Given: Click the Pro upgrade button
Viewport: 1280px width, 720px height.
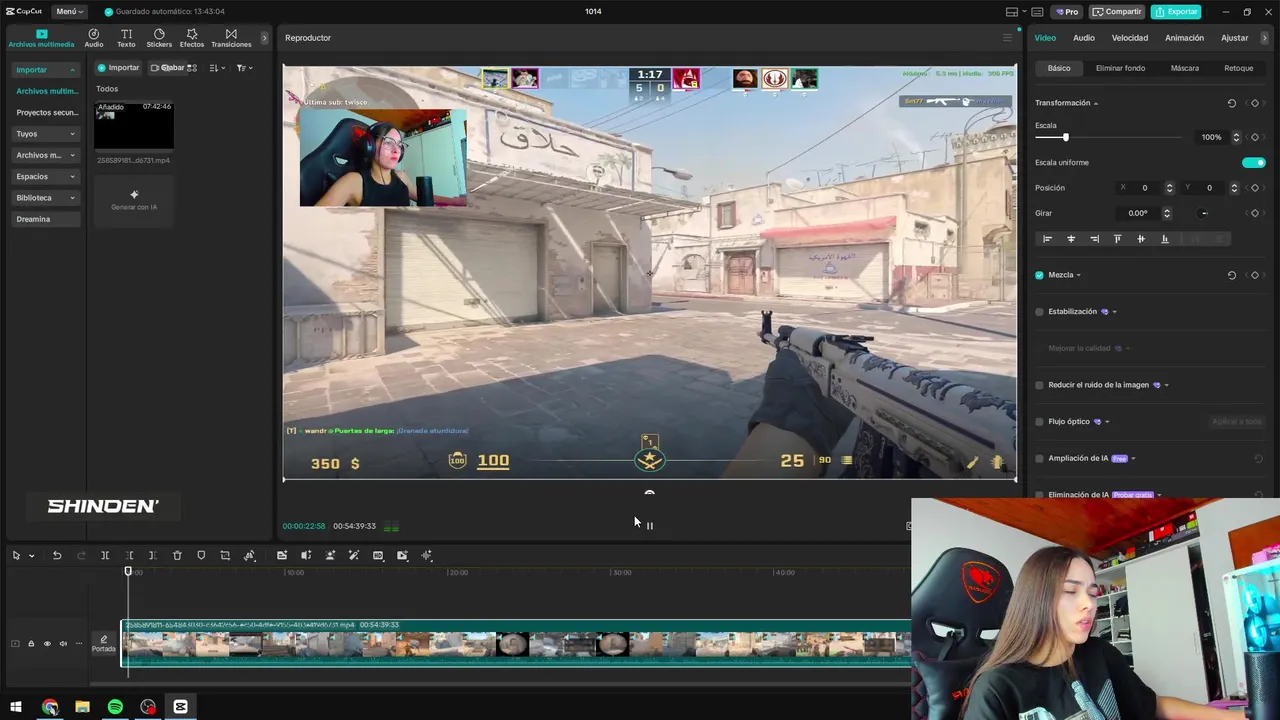Looking at the screenshot, I should [1067, 11].
